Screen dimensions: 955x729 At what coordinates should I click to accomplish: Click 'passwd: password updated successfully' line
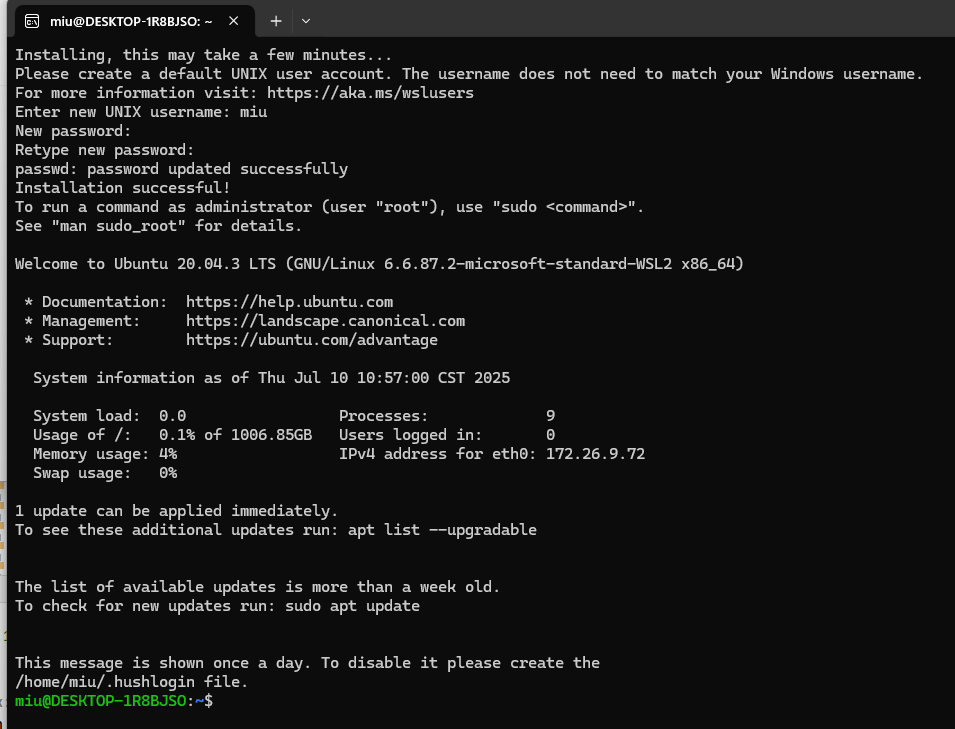tap(181, 169)
